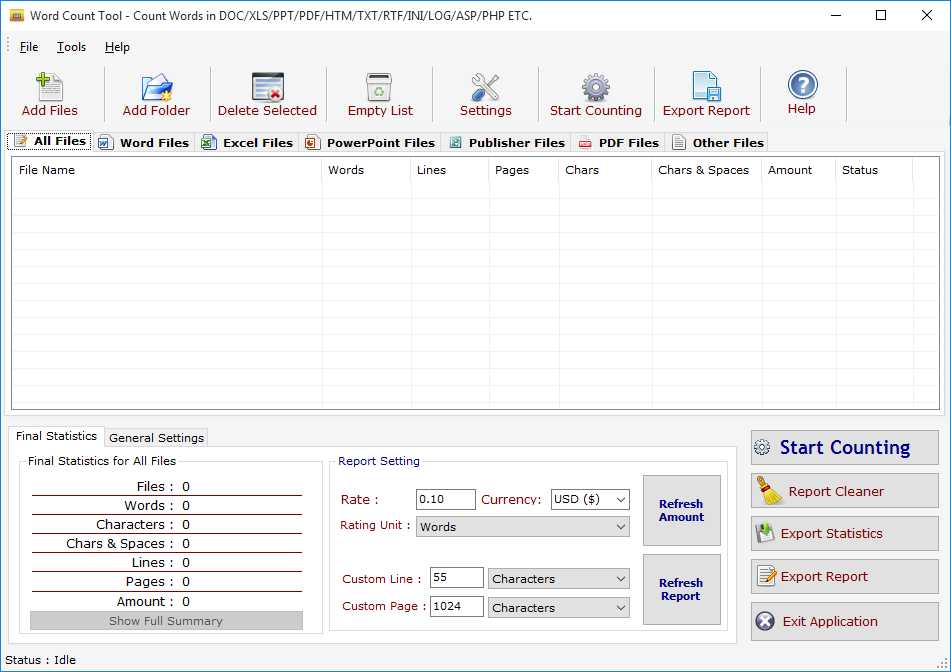This screenshot has height=672, width=951.
Task: Click the Rate input field
Action: click(x=445, y=499)
